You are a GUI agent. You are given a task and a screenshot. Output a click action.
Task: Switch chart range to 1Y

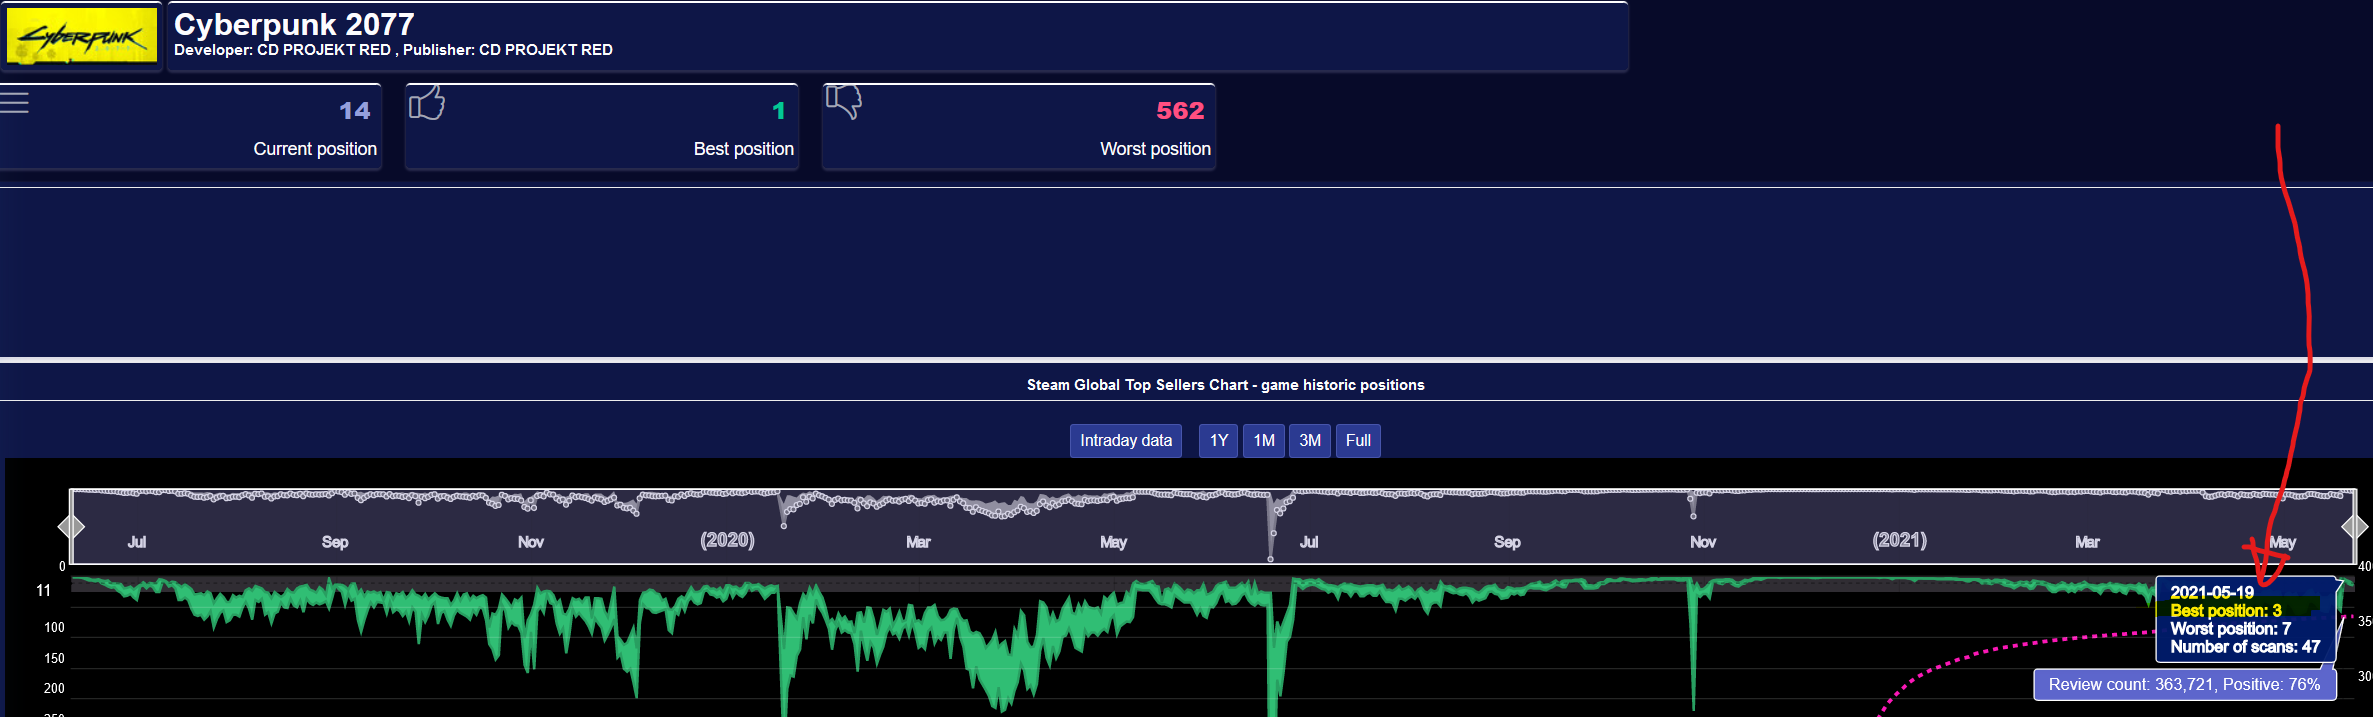click(1219, 440)
